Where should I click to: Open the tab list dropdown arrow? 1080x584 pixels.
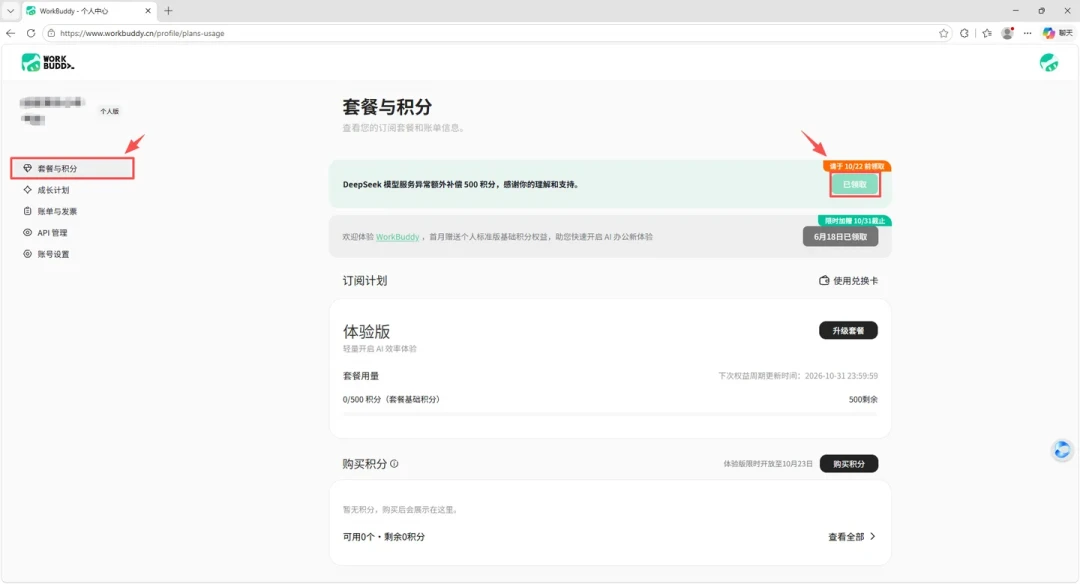coord(10,11)
